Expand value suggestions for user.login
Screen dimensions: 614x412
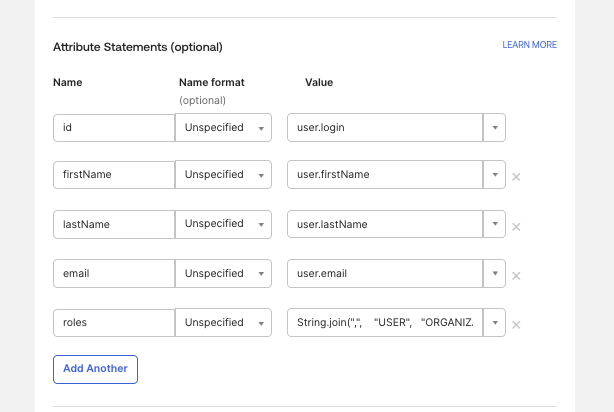coord(495,128)
